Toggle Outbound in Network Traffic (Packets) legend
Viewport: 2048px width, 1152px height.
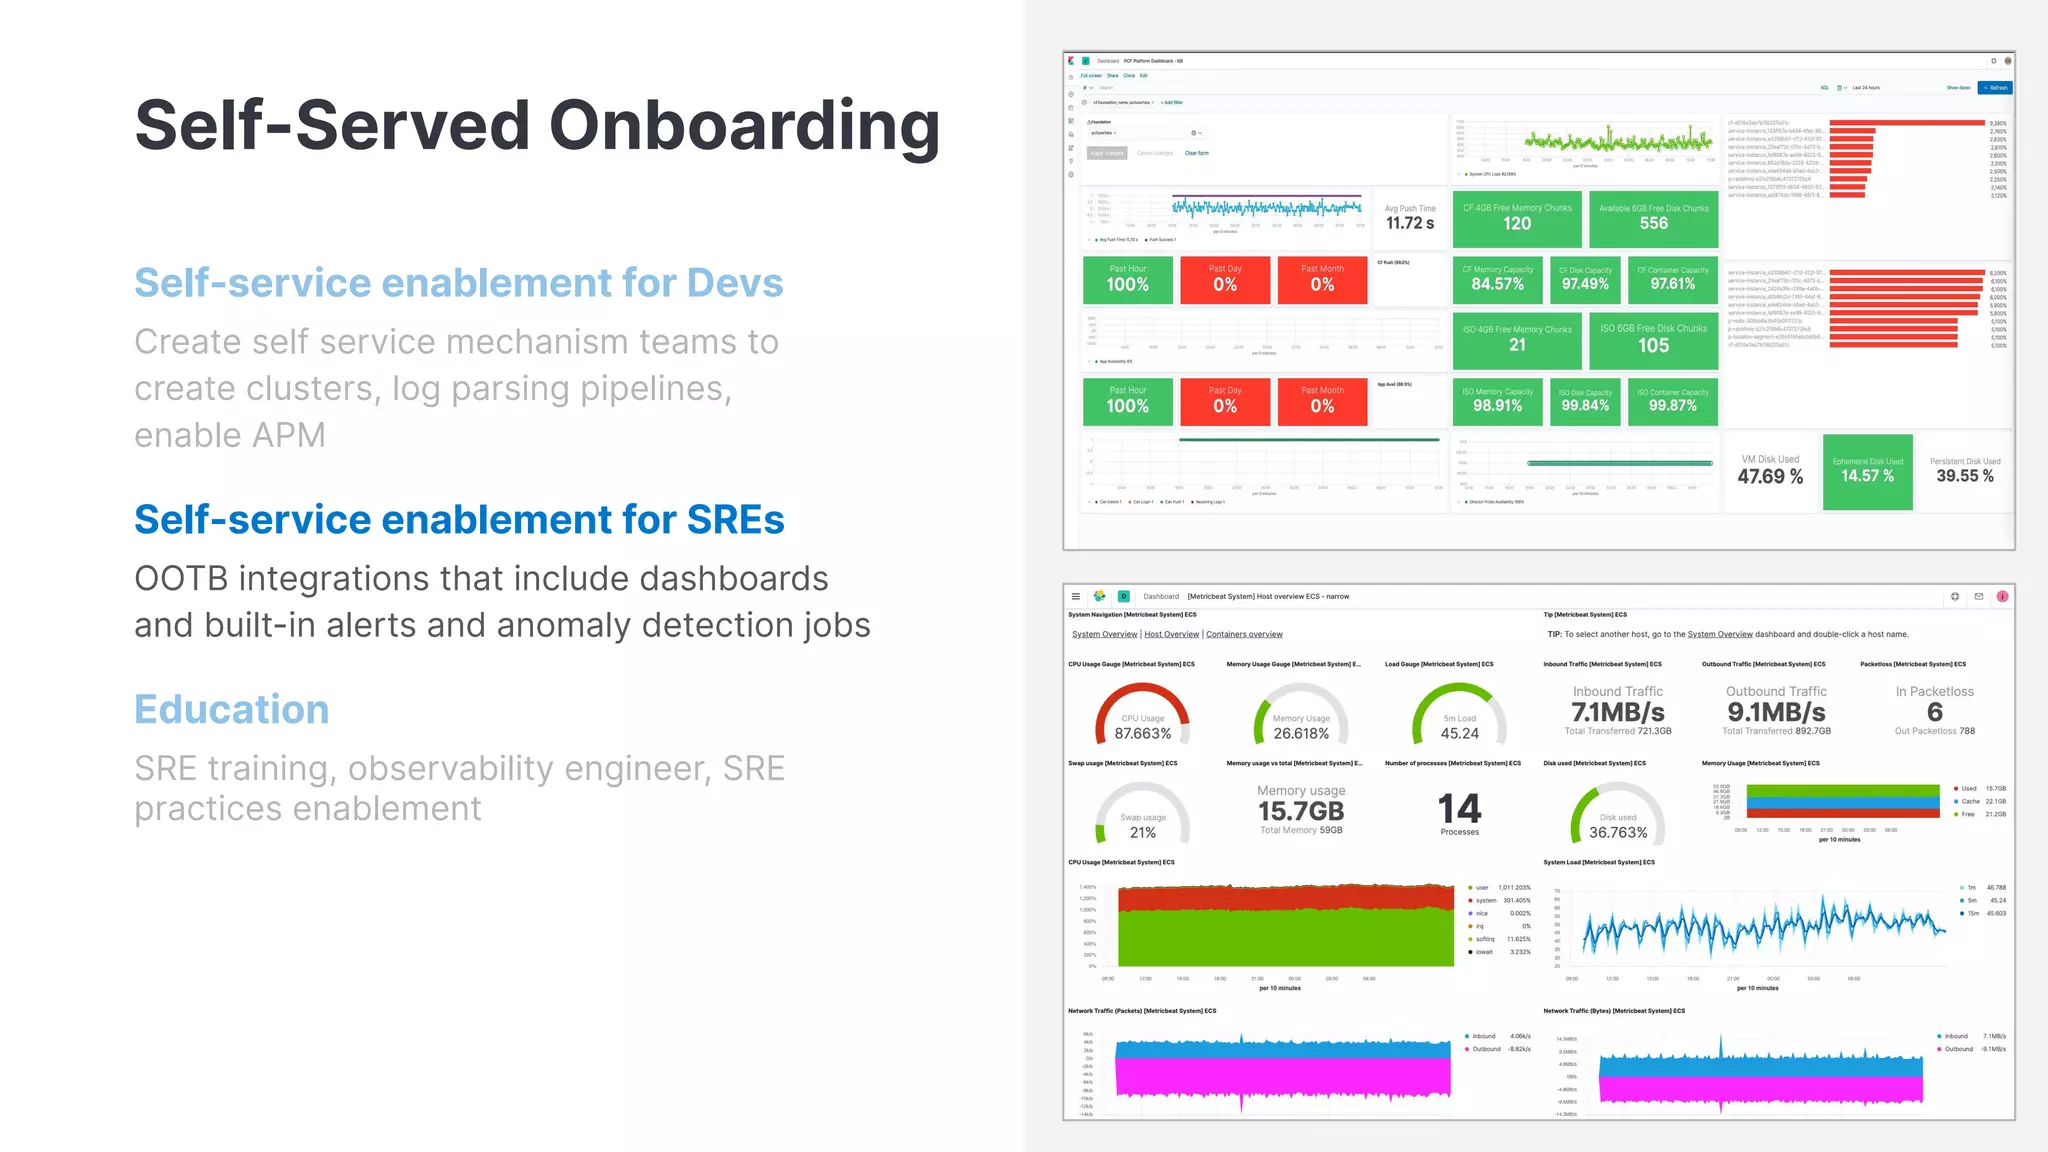pos(1485,1049)
